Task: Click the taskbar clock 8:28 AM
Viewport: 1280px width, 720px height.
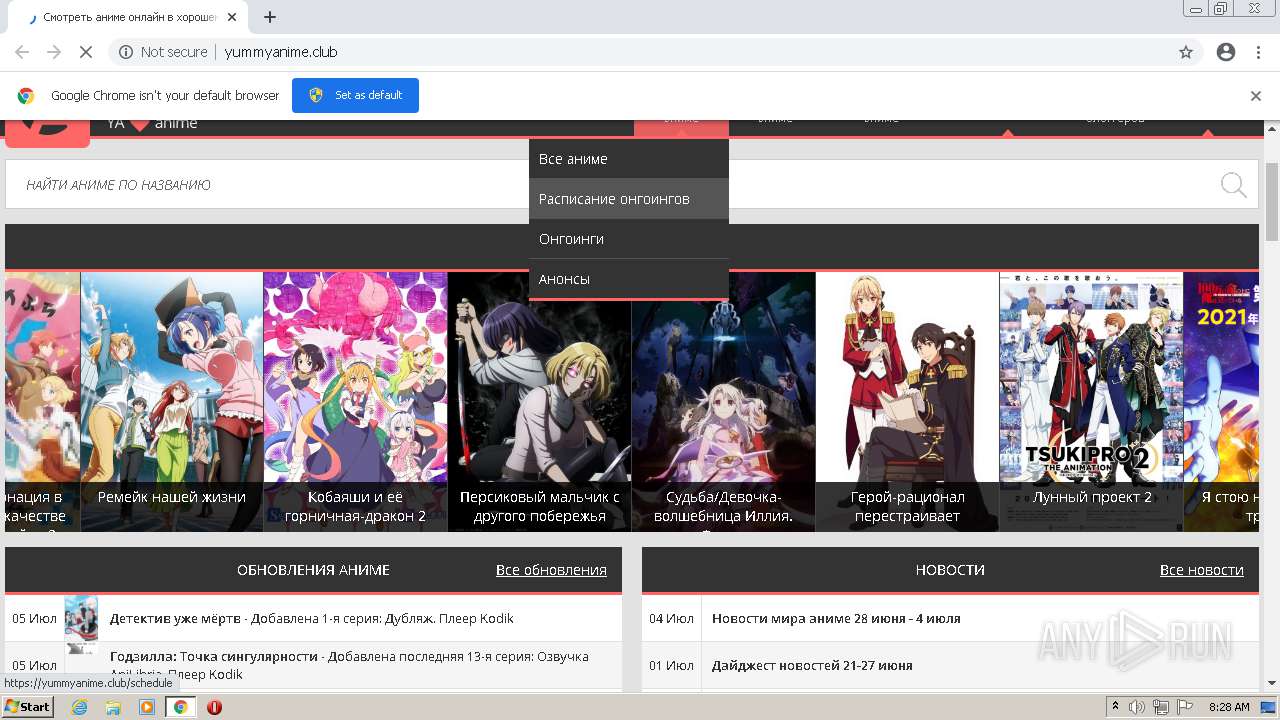Action: click(x=1229, y=707)
